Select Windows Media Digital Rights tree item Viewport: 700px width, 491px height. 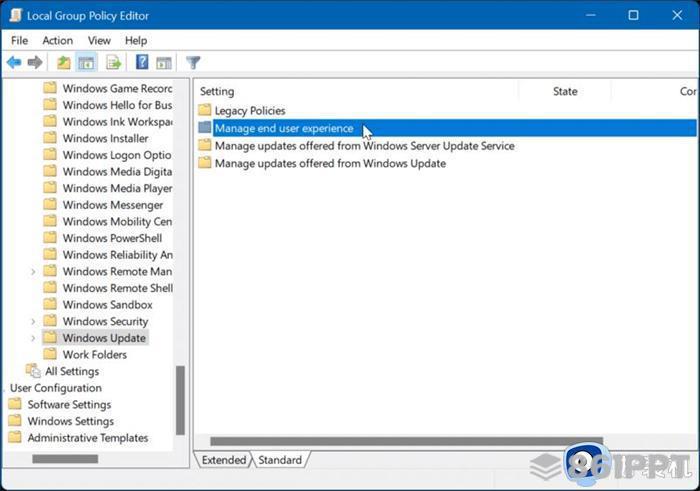(x=117, y=171)
